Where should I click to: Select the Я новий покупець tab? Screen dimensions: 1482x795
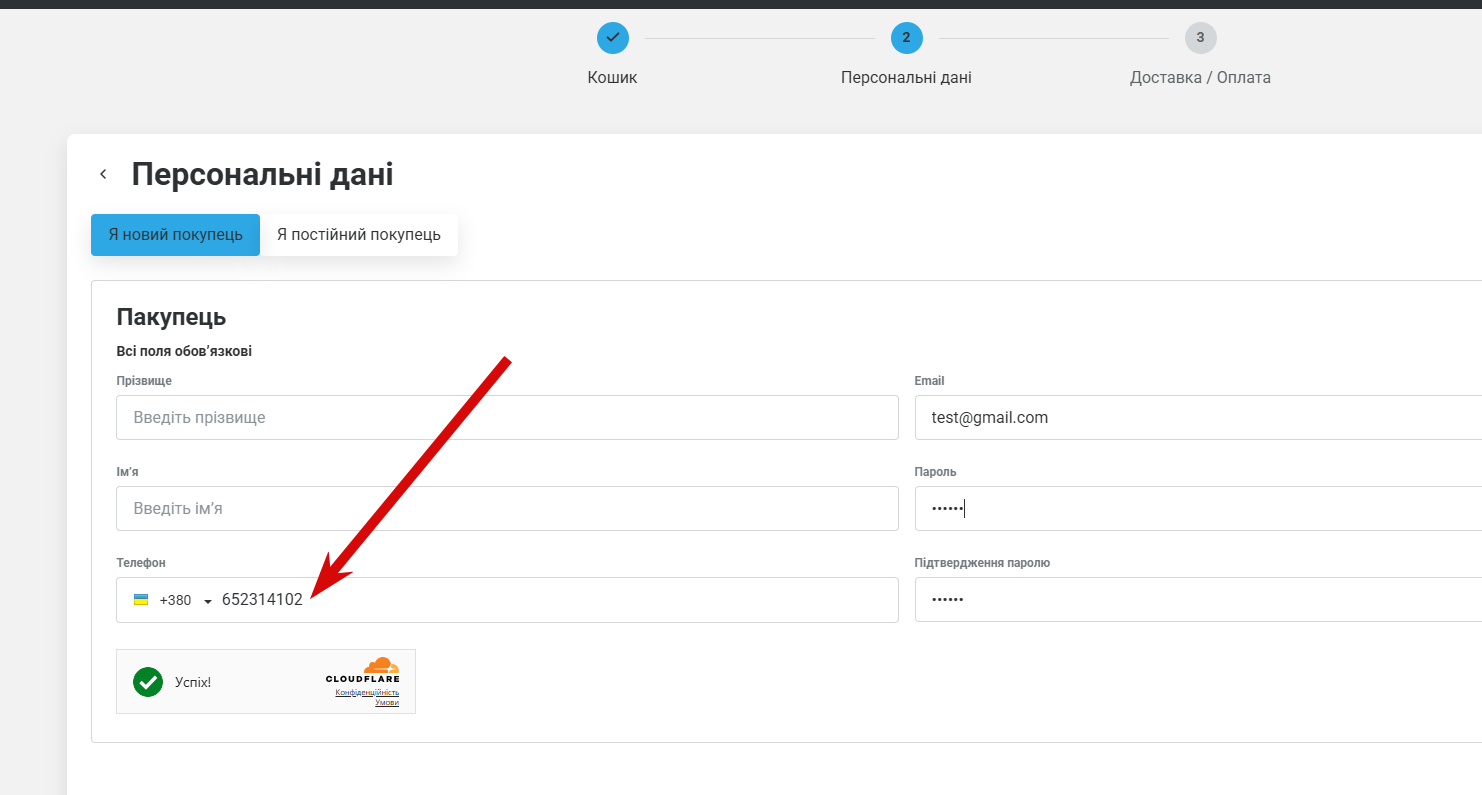coord(175,234)
